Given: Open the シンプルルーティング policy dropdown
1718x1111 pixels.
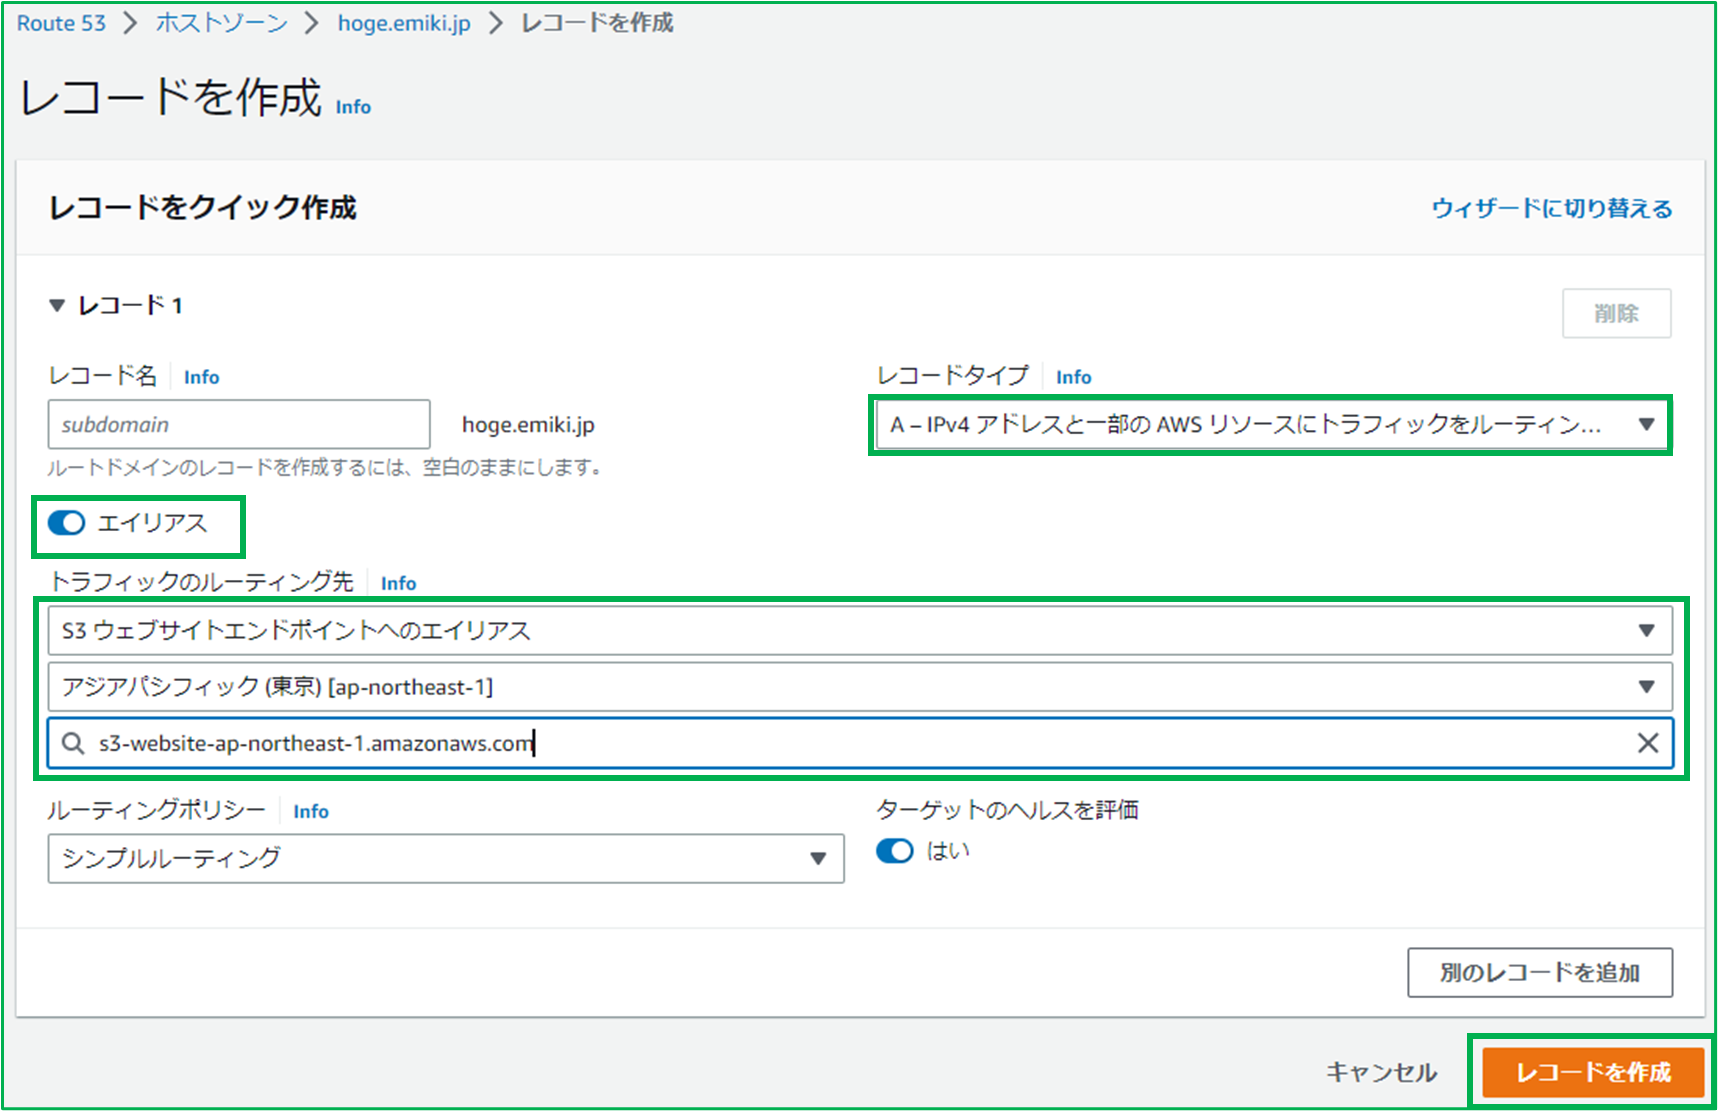Looking at the screenshot, I should [x=446, y=859].
